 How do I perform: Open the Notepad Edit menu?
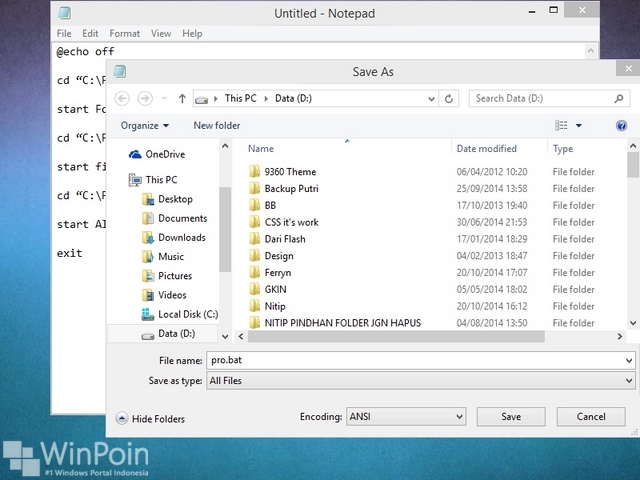tap(90, 33)
